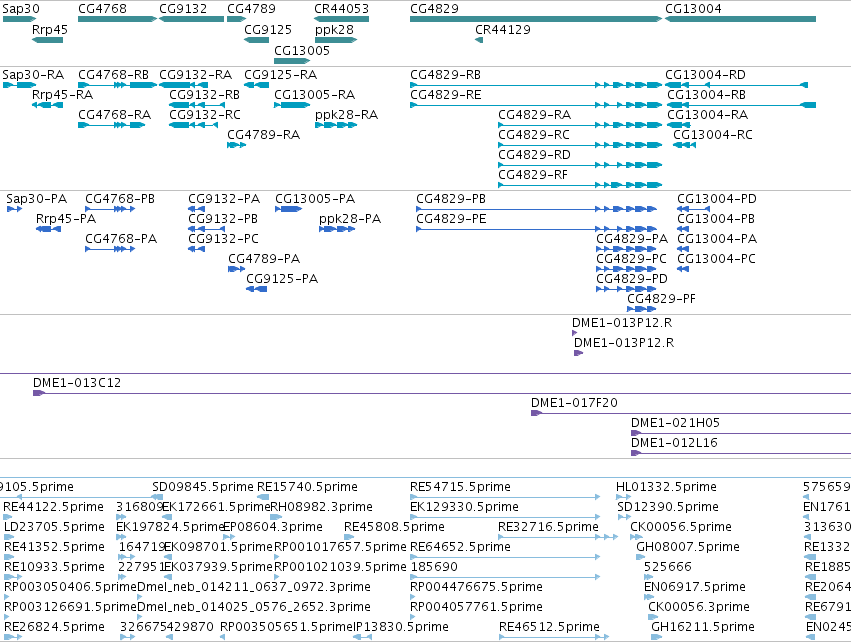
Task: Click transcript CG13004-RB label
Action: [707, 94]
